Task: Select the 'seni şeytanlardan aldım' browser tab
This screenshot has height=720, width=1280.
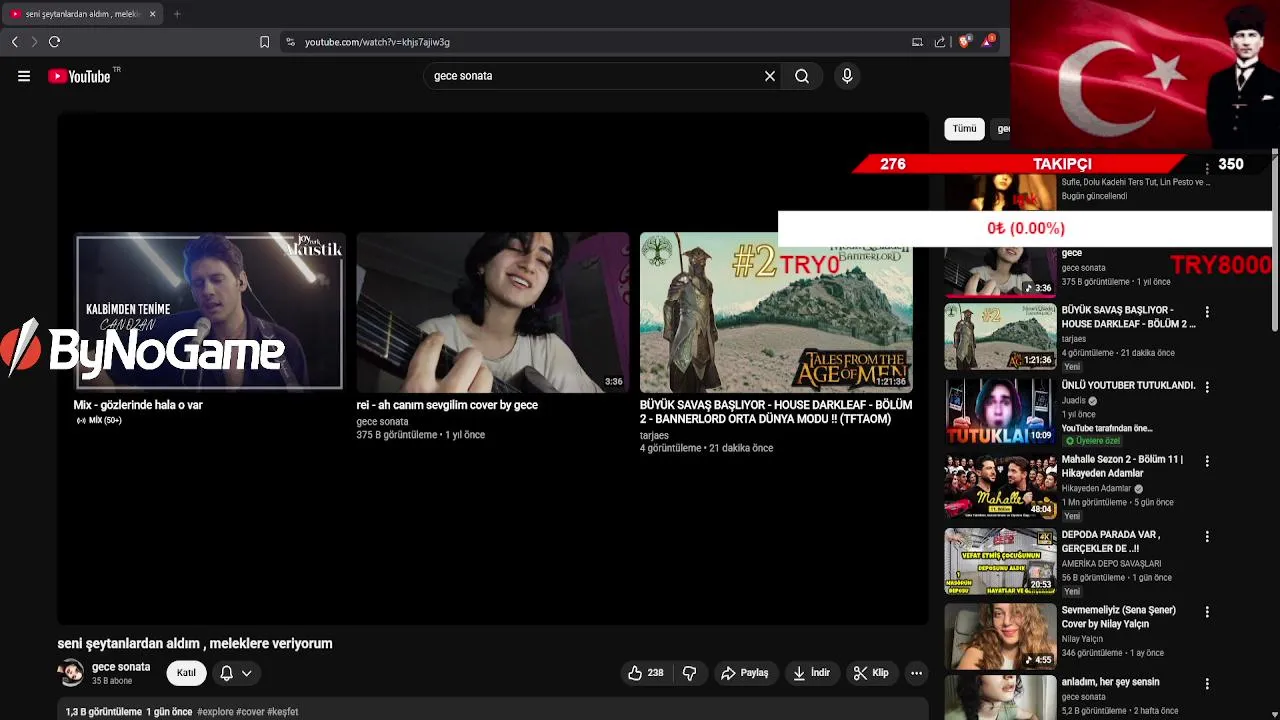Action: coord(84,14)
